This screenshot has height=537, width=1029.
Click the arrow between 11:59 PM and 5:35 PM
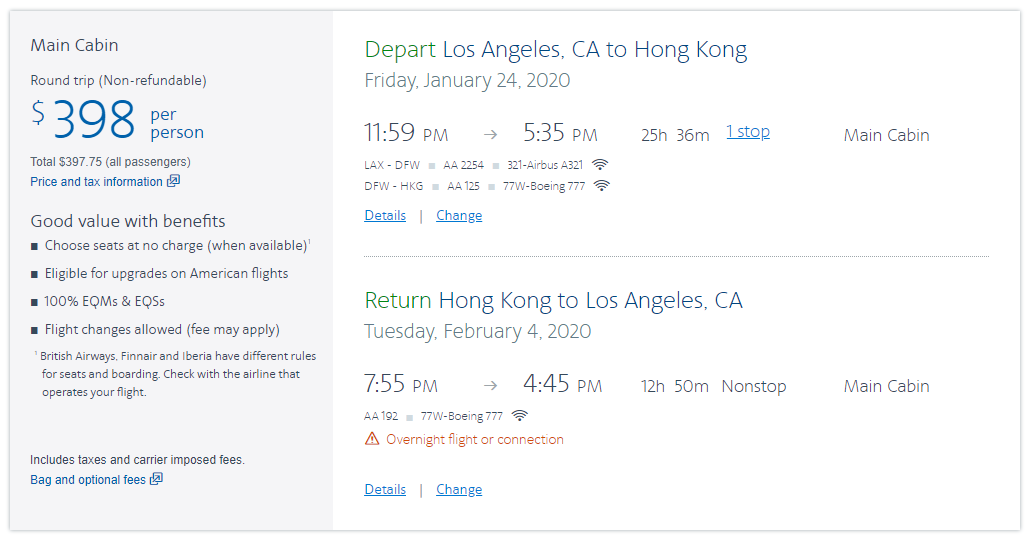(x=490, y=134)
